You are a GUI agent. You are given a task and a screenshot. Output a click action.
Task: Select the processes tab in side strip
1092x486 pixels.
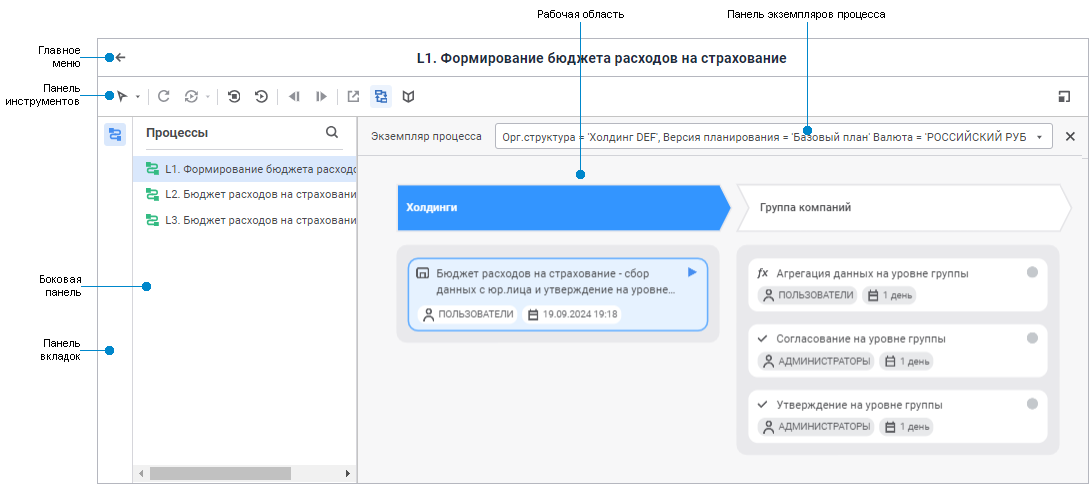click(x=115, y=134)
